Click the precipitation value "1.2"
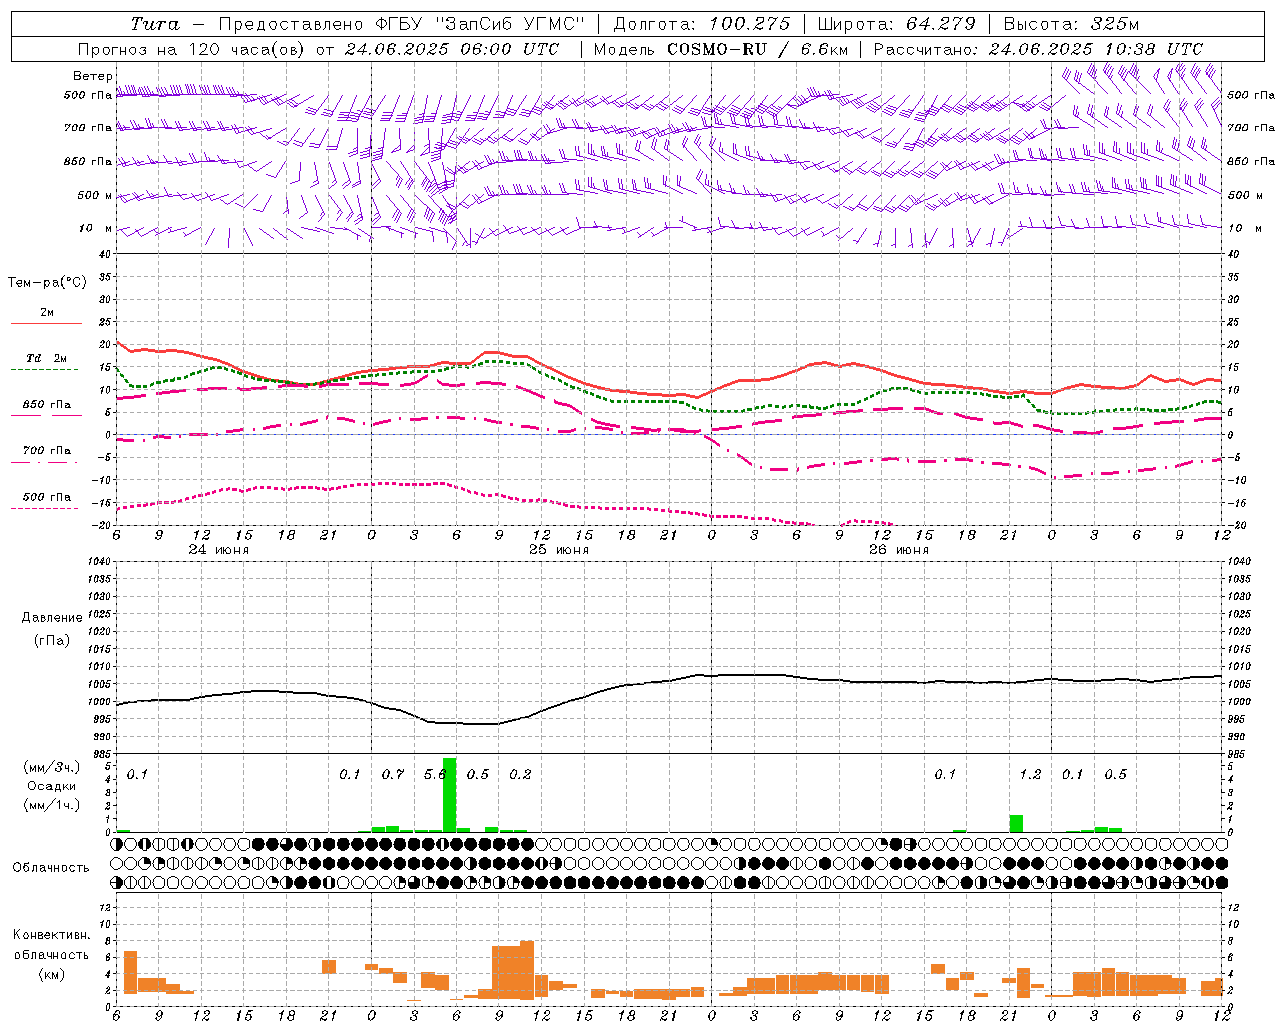Viewport: 1280px width, 1024px height. pos(1030,775)
